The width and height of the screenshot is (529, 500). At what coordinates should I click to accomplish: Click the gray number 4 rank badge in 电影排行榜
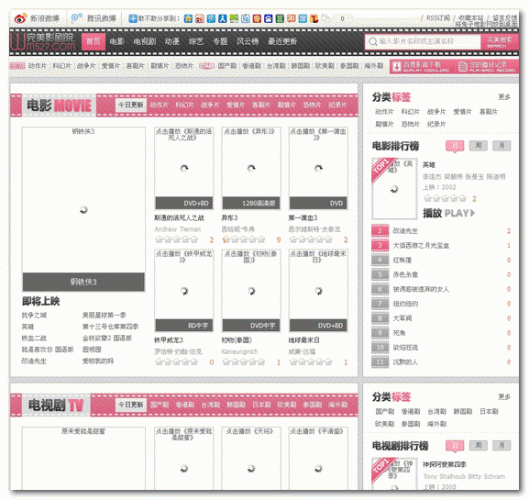tap(380, 260)
